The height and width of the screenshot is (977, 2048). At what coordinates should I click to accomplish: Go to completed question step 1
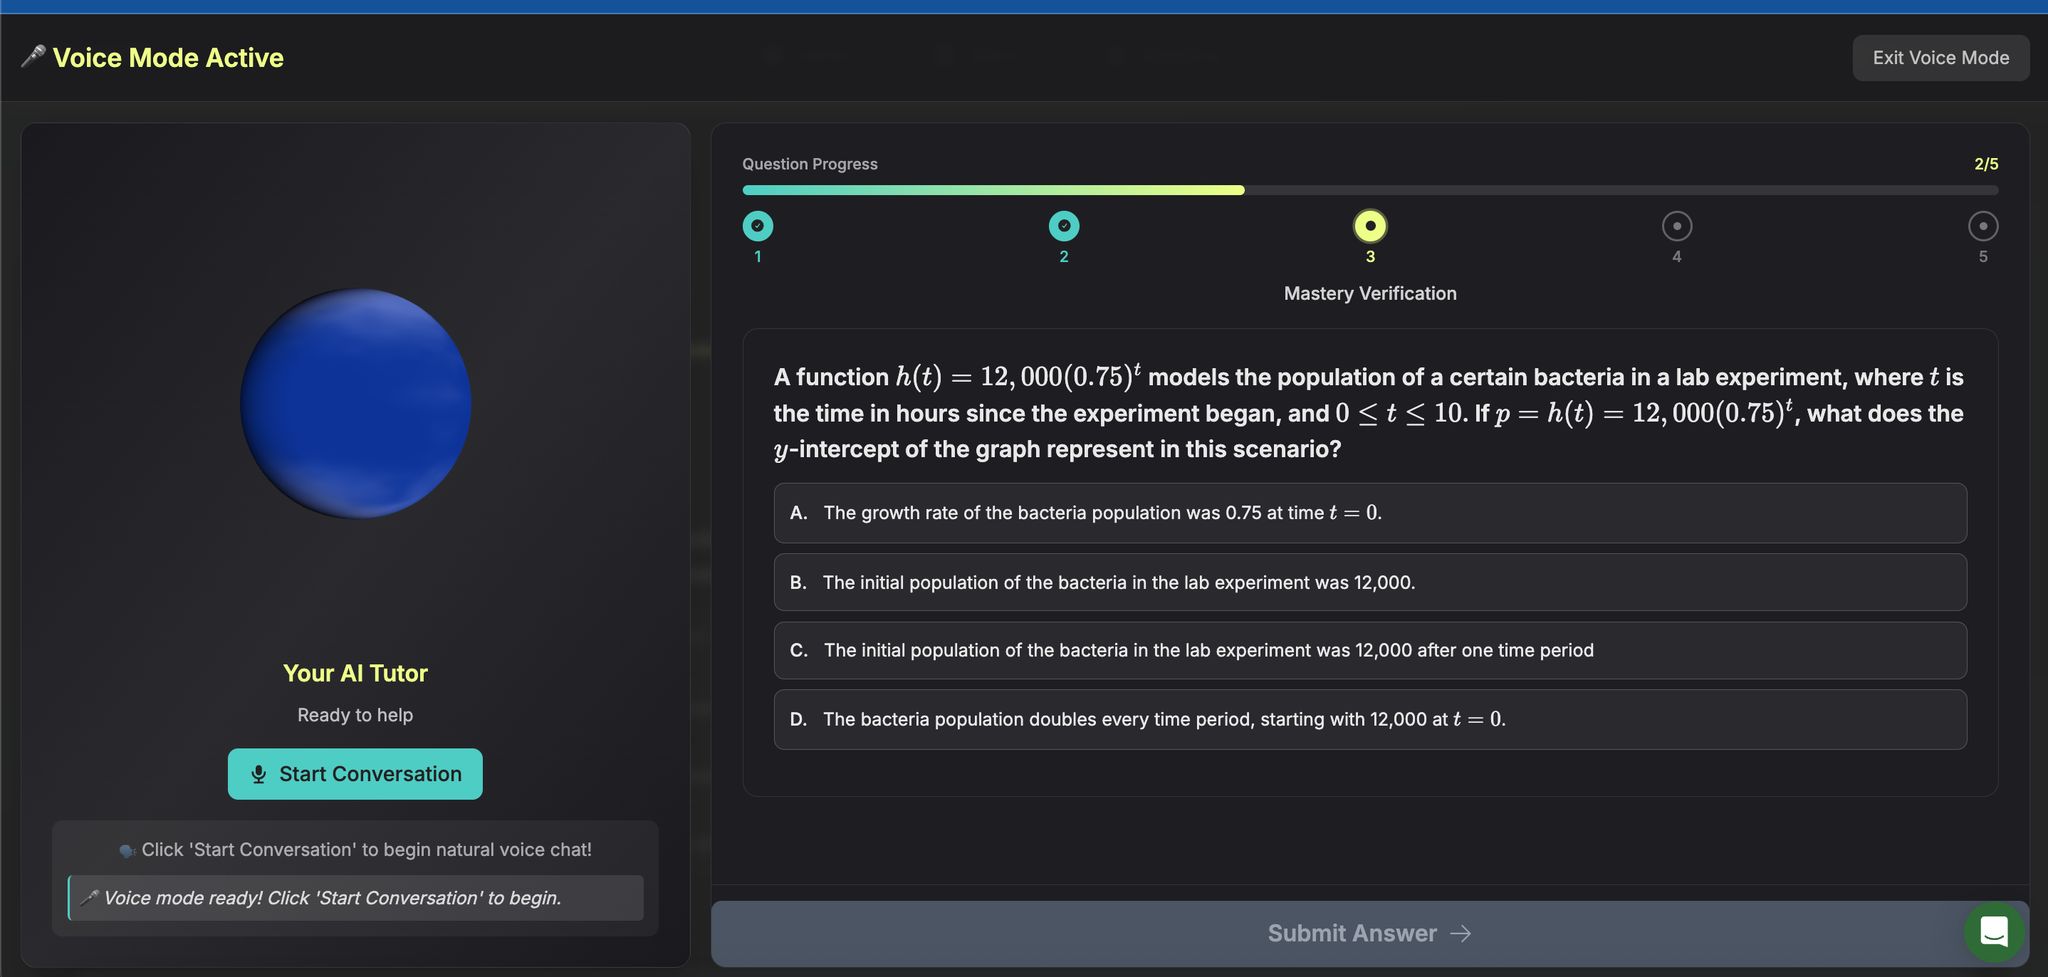pos(758,227)
